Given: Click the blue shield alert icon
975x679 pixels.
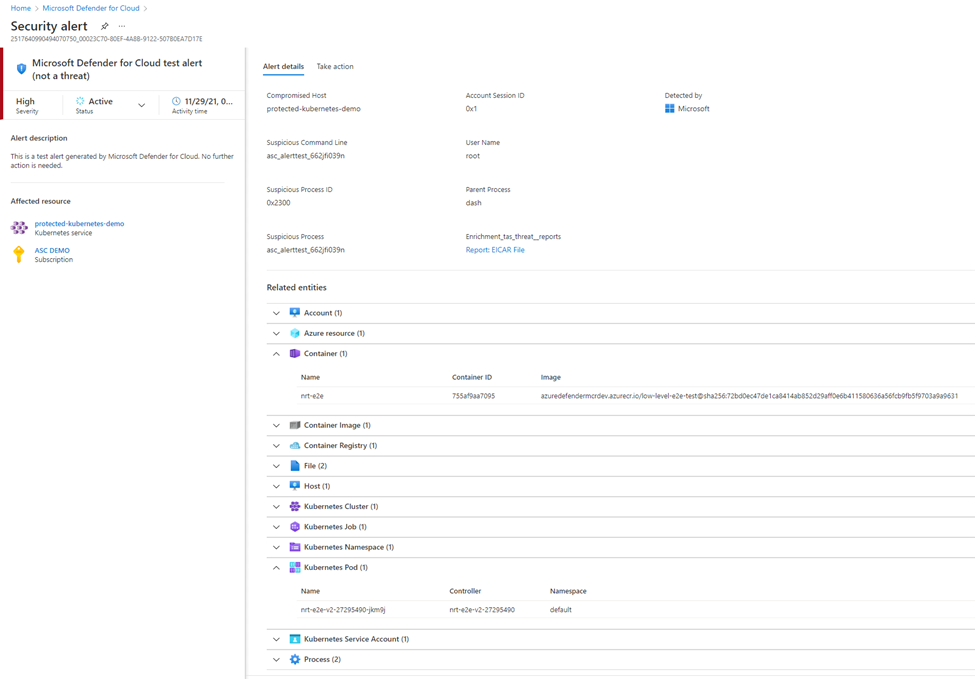Looking at the screenshot, I should pos(21,68).
